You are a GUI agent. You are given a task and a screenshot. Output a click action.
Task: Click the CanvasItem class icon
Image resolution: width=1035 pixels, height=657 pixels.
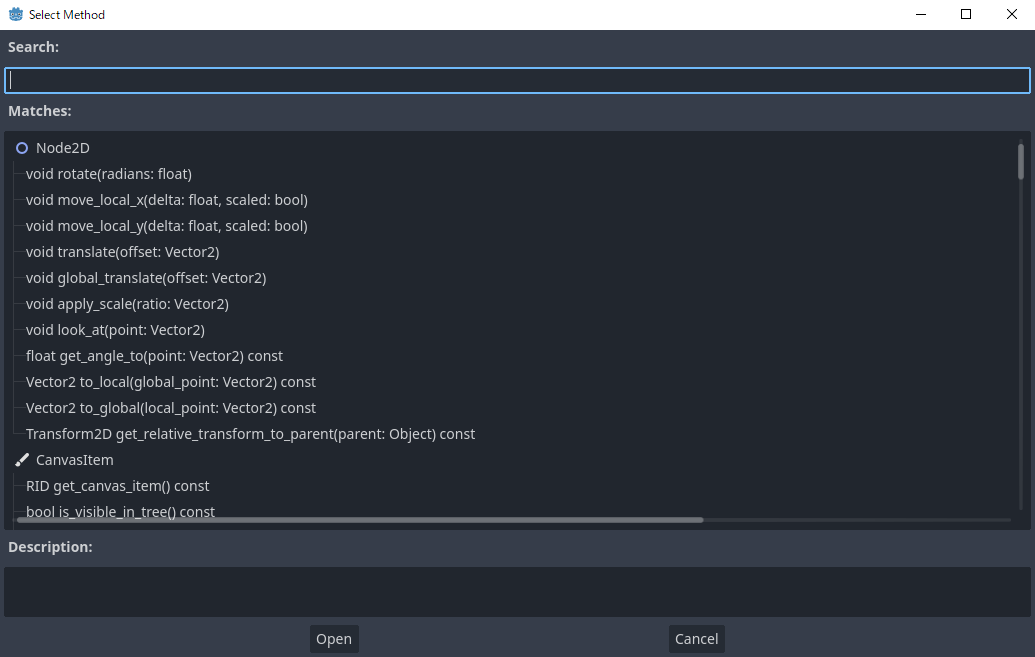(21, 459)
